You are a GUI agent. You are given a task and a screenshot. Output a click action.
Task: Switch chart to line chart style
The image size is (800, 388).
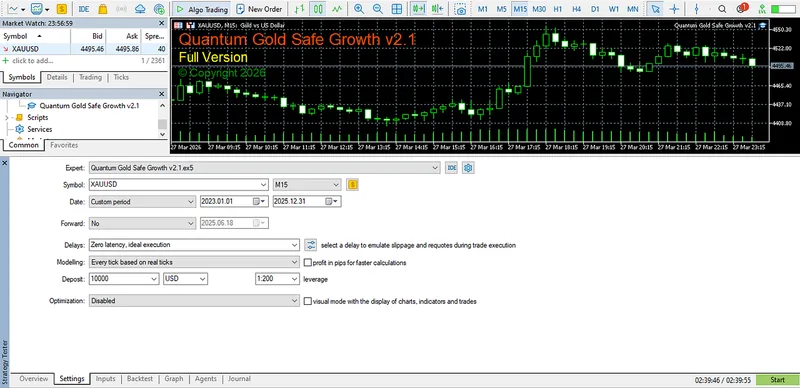click(337, 9)
